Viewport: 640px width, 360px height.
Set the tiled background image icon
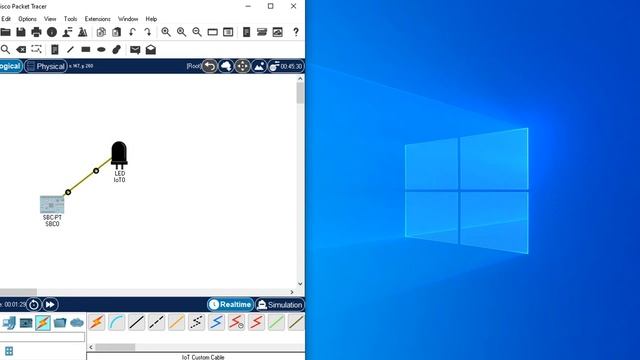point(259,66)
